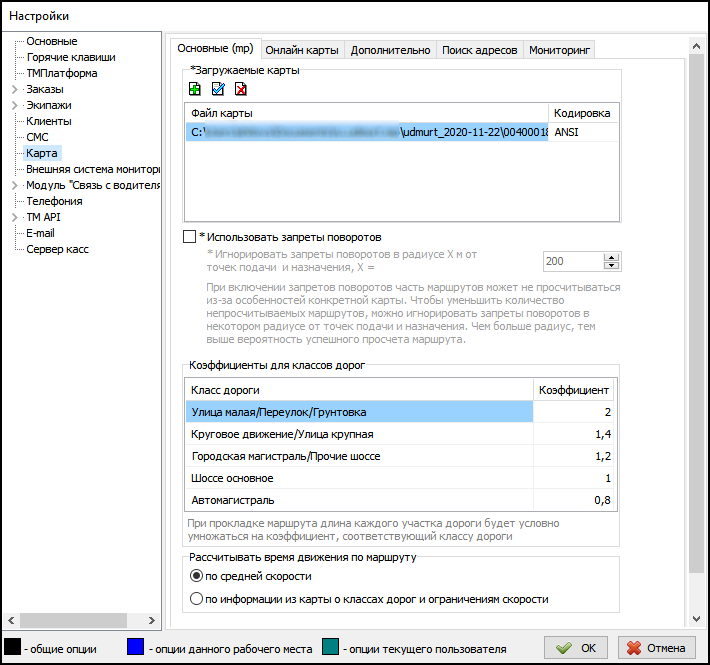Click the black 'общие опции' legend square
The image size is (710, 665).
[x=13, y=648]
